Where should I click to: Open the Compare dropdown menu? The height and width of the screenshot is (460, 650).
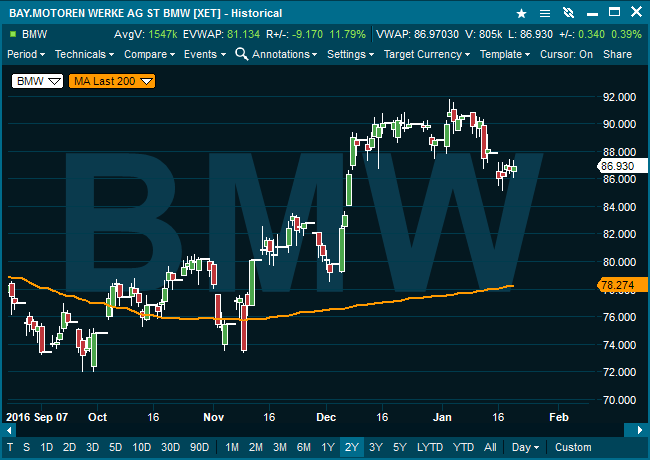[x=150, y=54]
